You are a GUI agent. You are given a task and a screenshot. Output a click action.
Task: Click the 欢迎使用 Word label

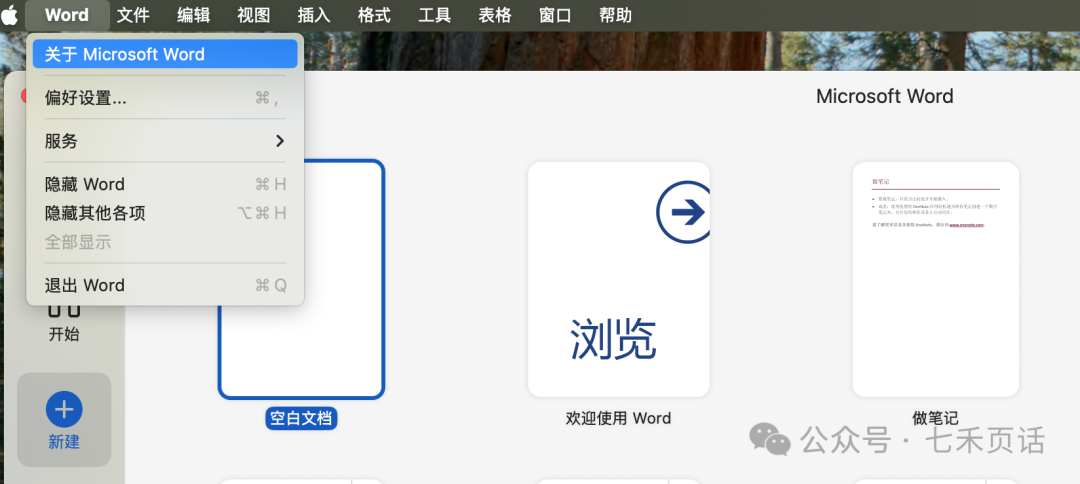click(619, 418)
